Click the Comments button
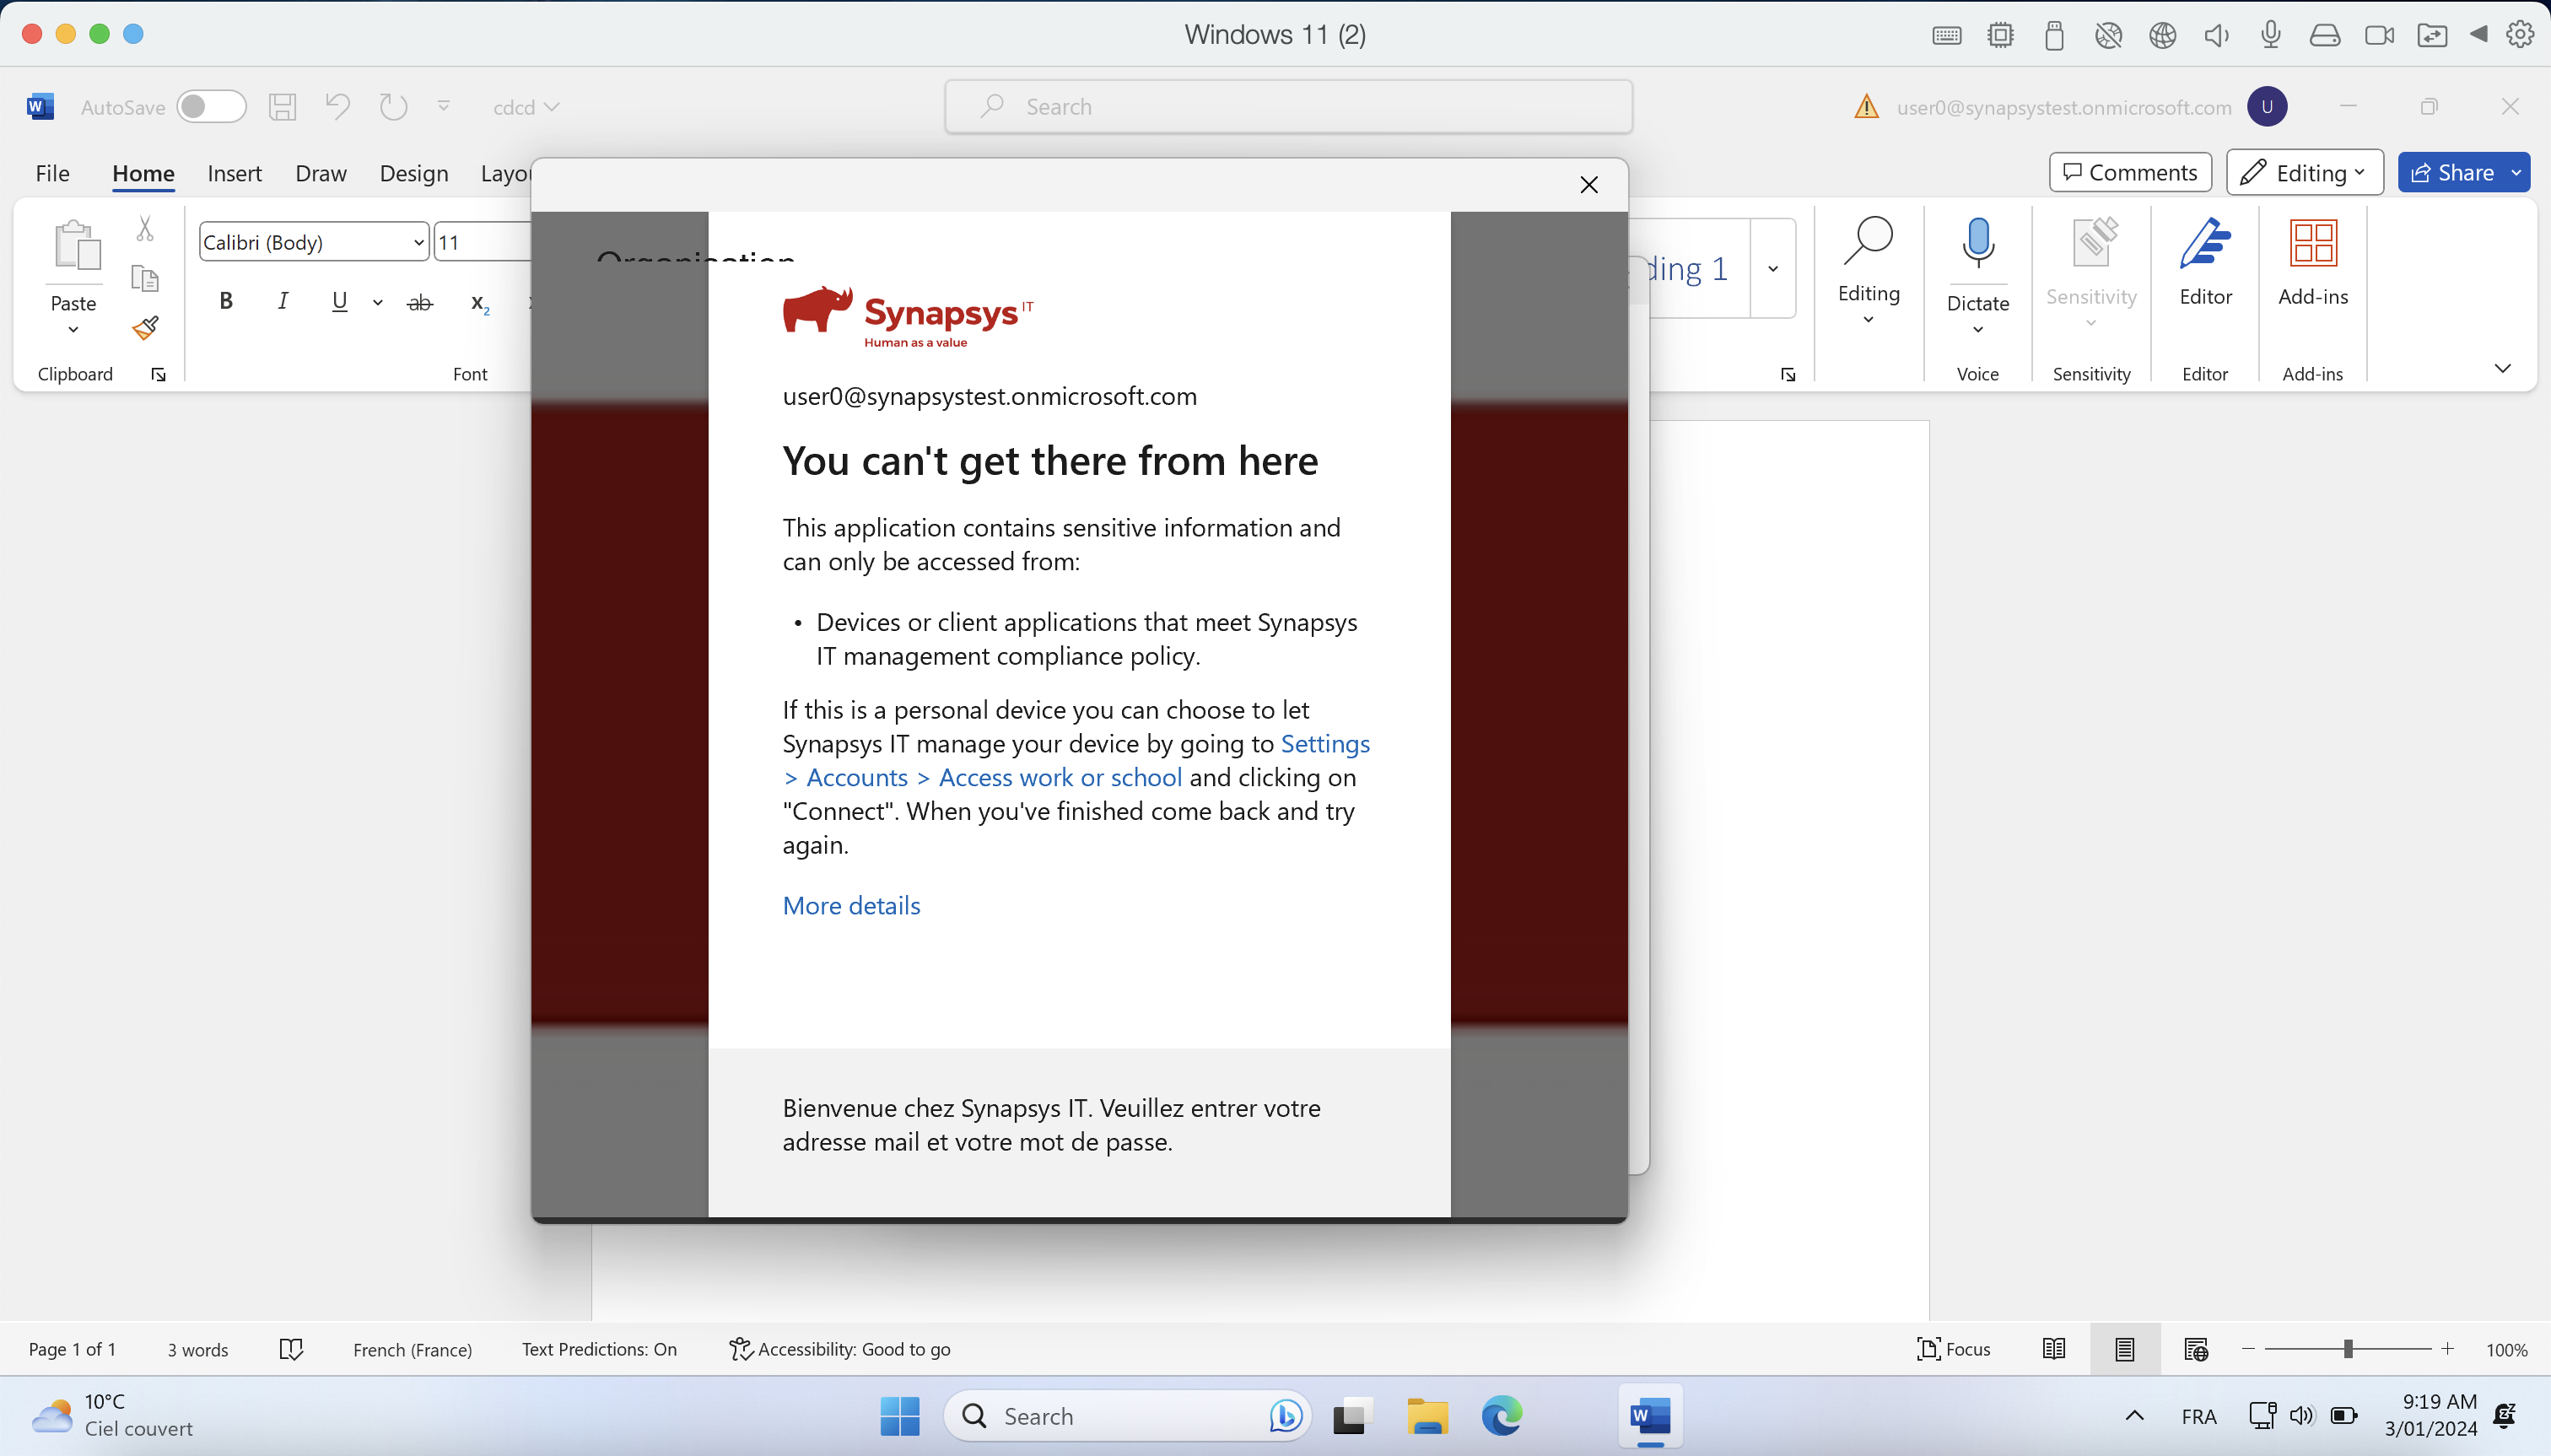 tap(2129, 173)
